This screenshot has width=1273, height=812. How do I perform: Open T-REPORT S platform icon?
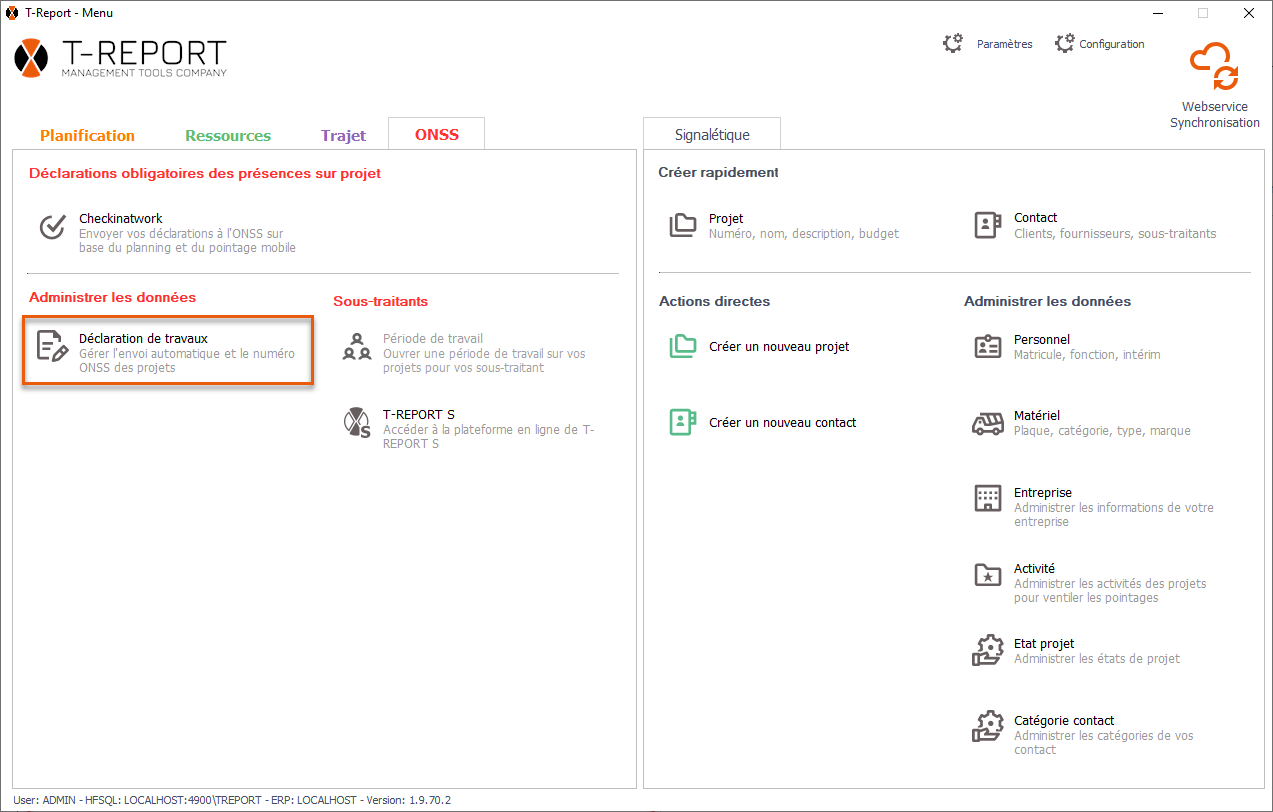(x=357, y=423)
